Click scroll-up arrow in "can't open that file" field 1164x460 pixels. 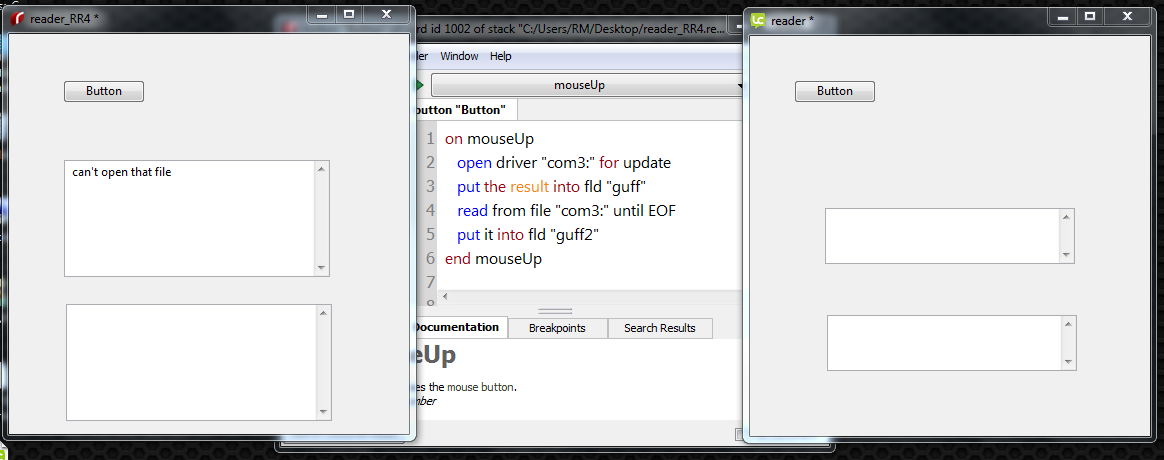[x=321, y=168]
